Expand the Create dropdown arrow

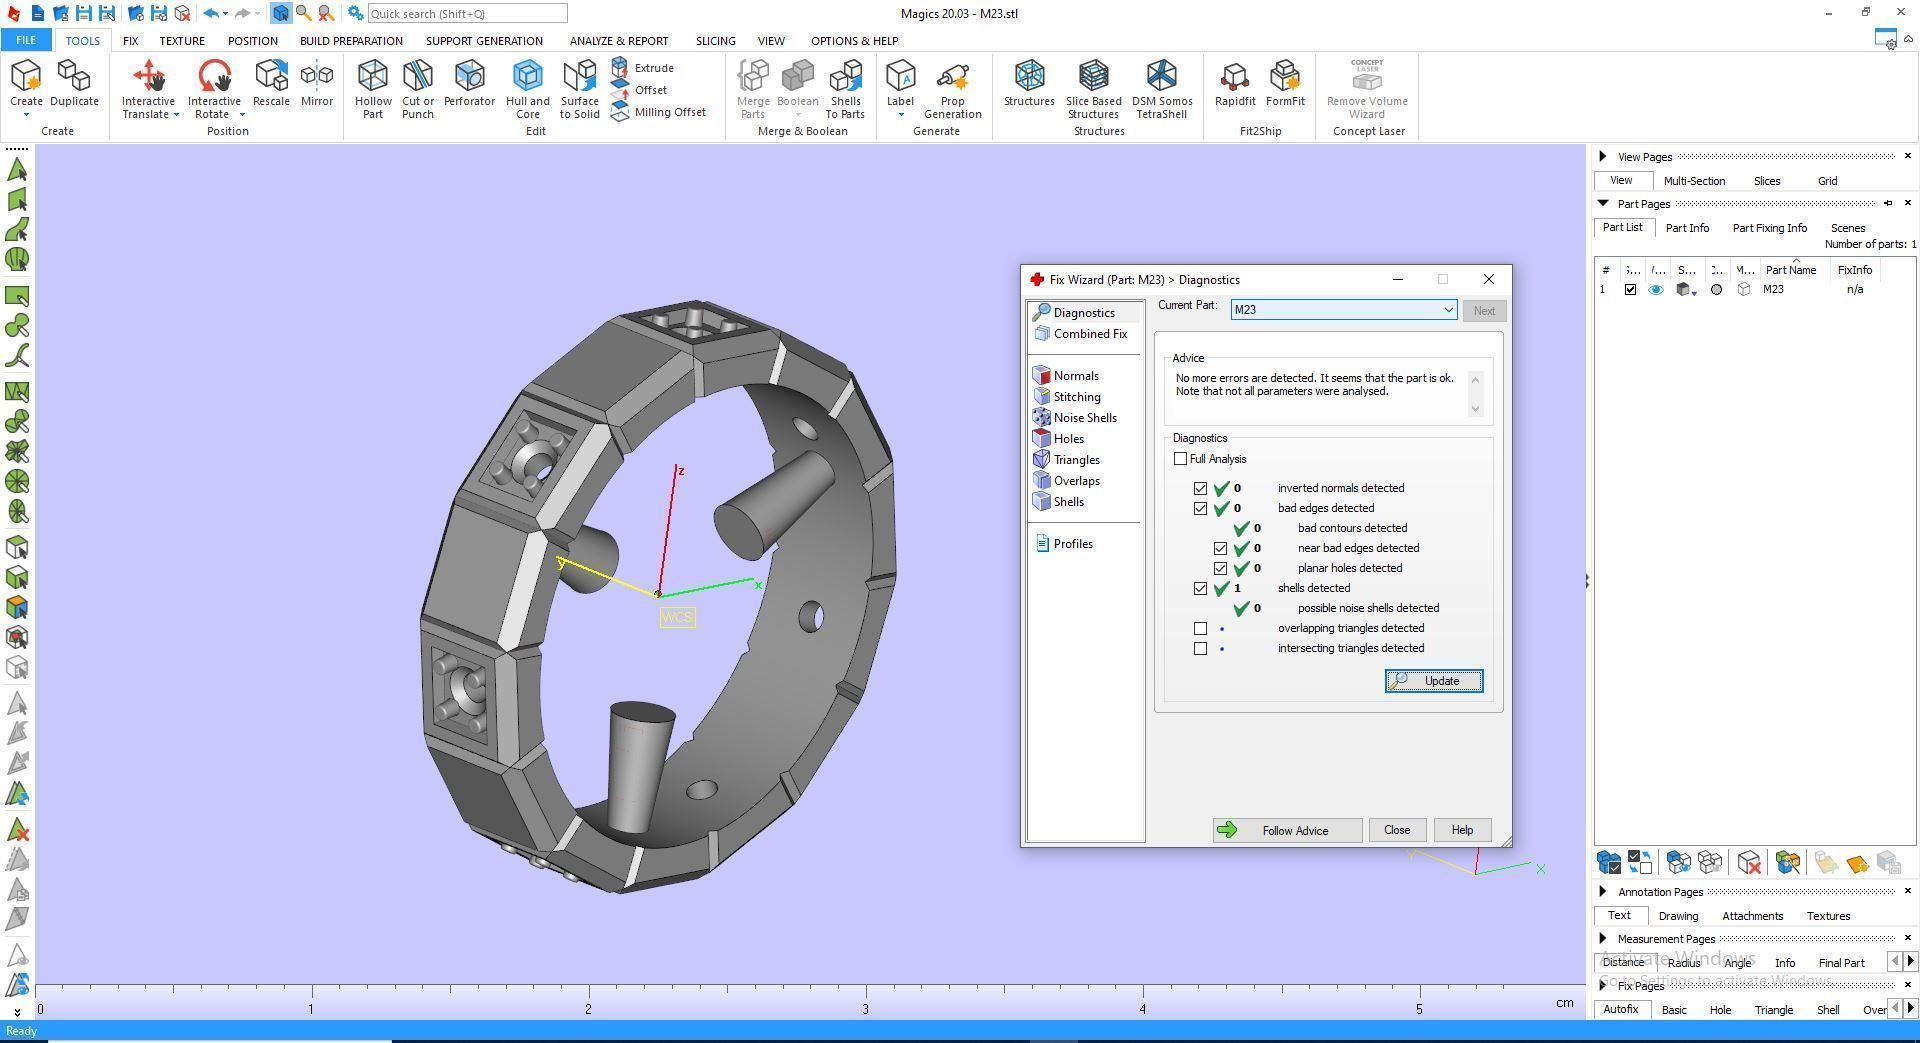pos(26,115)
